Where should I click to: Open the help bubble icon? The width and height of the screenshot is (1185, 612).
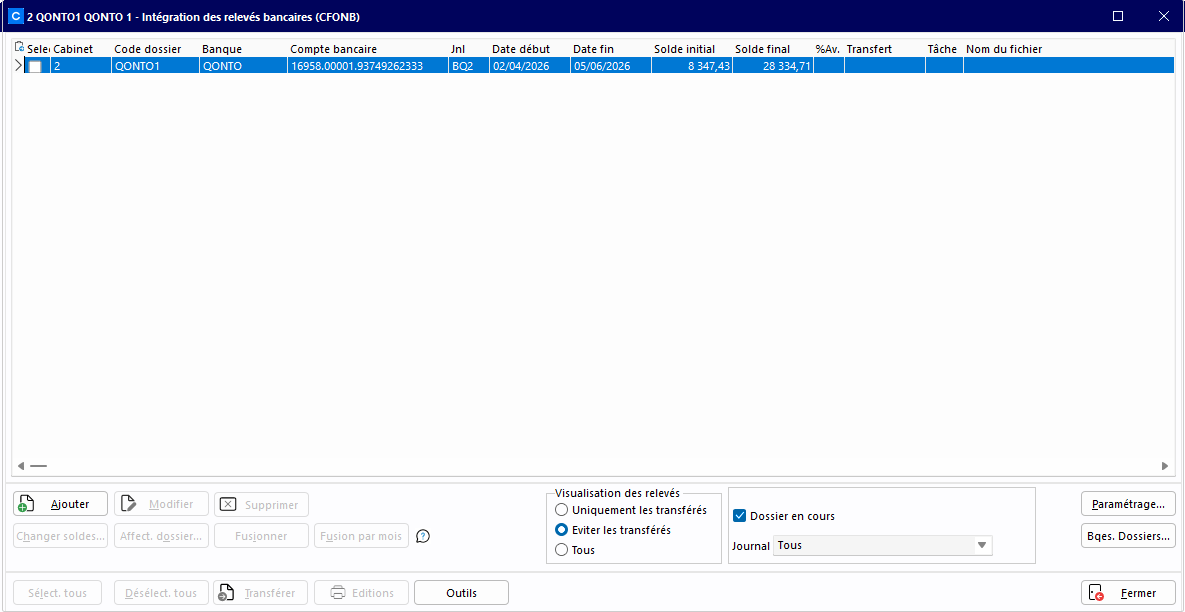tap(423, 536)
